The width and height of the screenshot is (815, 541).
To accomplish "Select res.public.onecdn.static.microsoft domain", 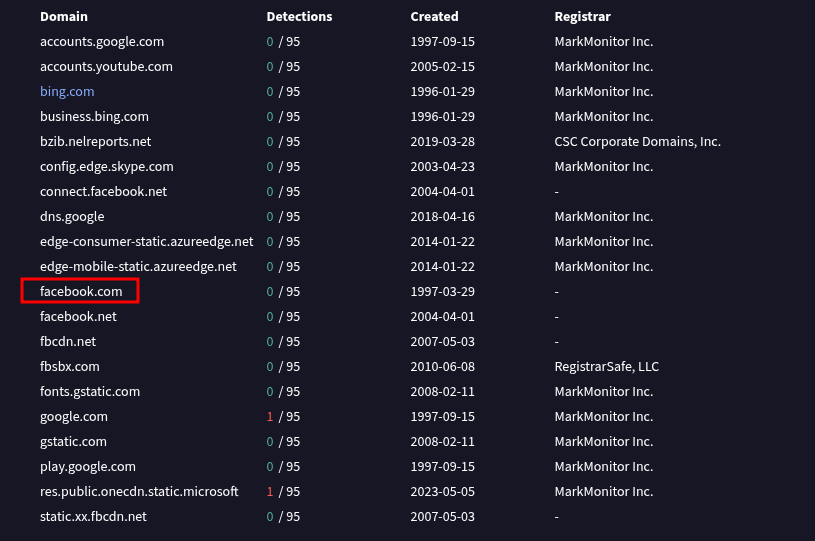I will pyautogui.click(x=139, y=491).
